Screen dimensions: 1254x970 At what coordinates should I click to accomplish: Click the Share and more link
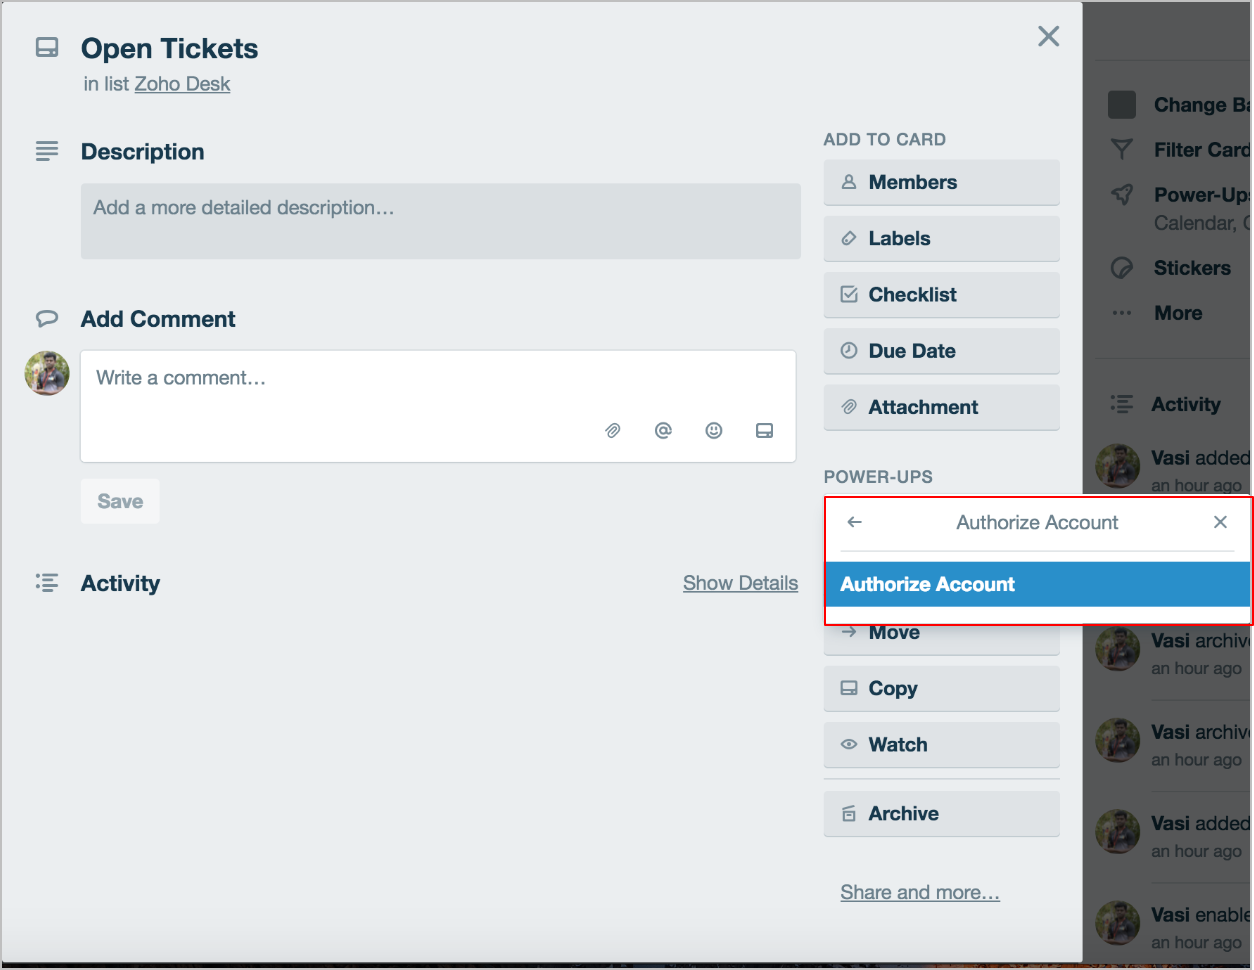(x=920, y=892)
